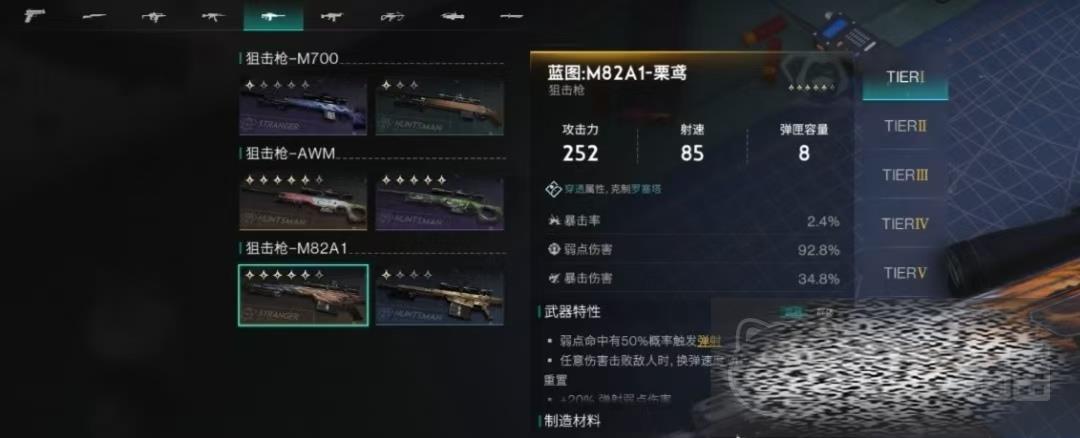Choose the pink AWM blueprint thumbnail
1080x438 pixels.
pyautogui.click(x=303, y=201)
